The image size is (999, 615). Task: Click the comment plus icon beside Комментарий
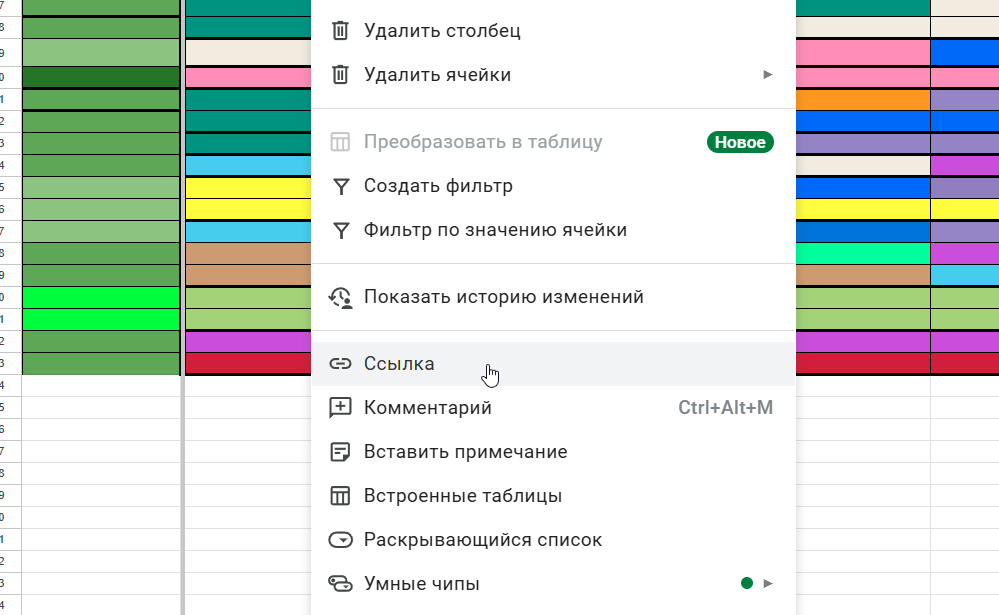(x=340, y=408)
